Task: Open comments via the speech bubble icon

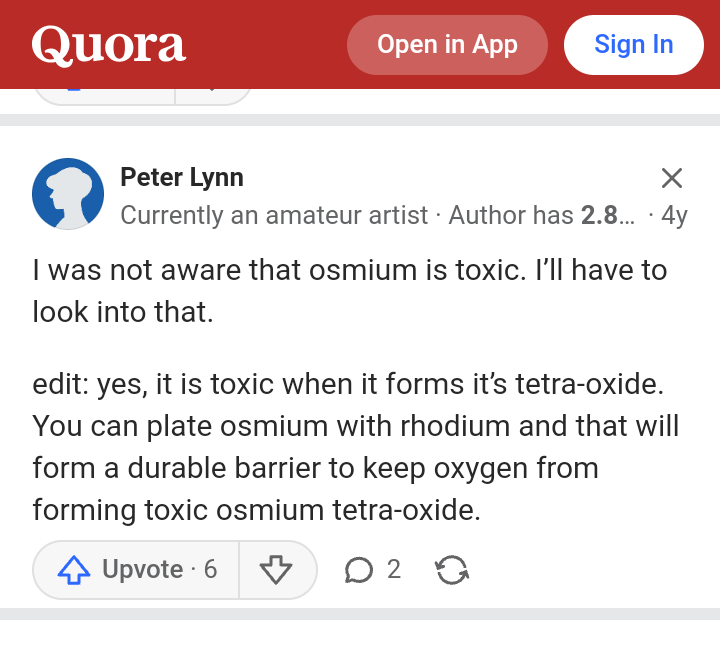Action: [x=357, y=570]
